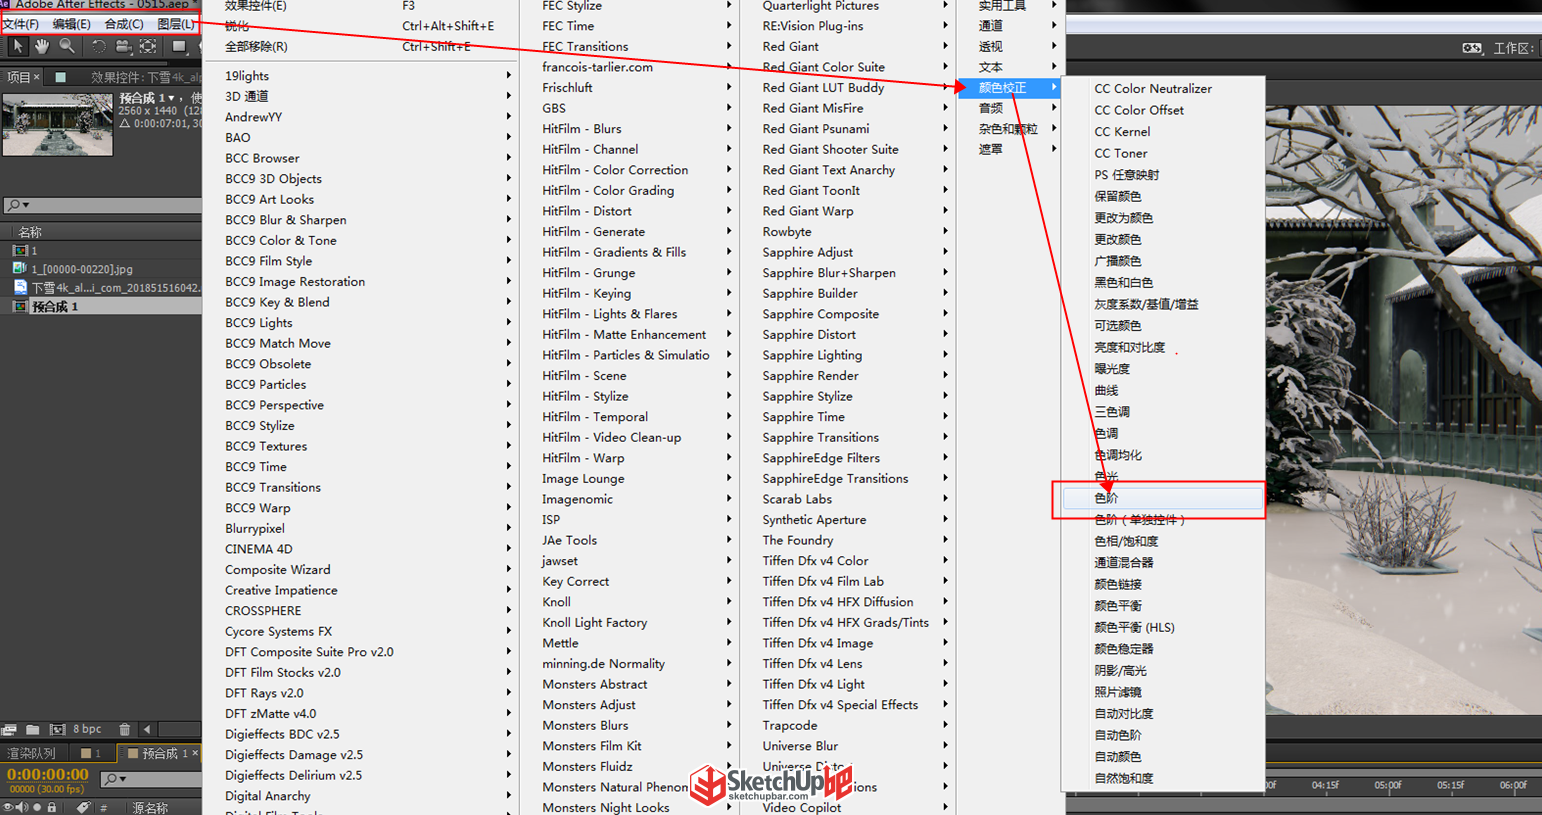Close the 项目 panel tab
Image resolution: width=1542 pixels, height=815 pixels.
(x=36, y=77)
